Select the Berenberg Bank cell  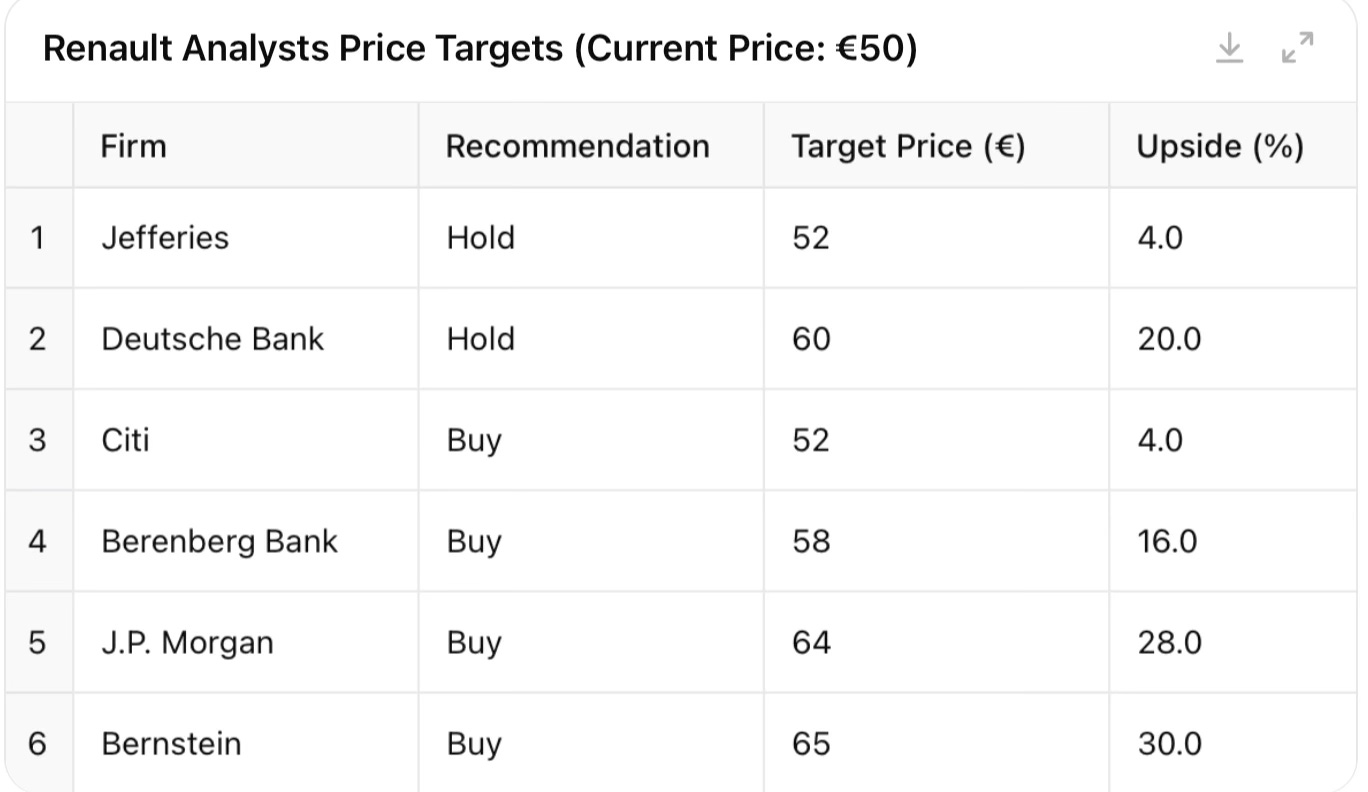pyautogui.click(x=220, y=541)
